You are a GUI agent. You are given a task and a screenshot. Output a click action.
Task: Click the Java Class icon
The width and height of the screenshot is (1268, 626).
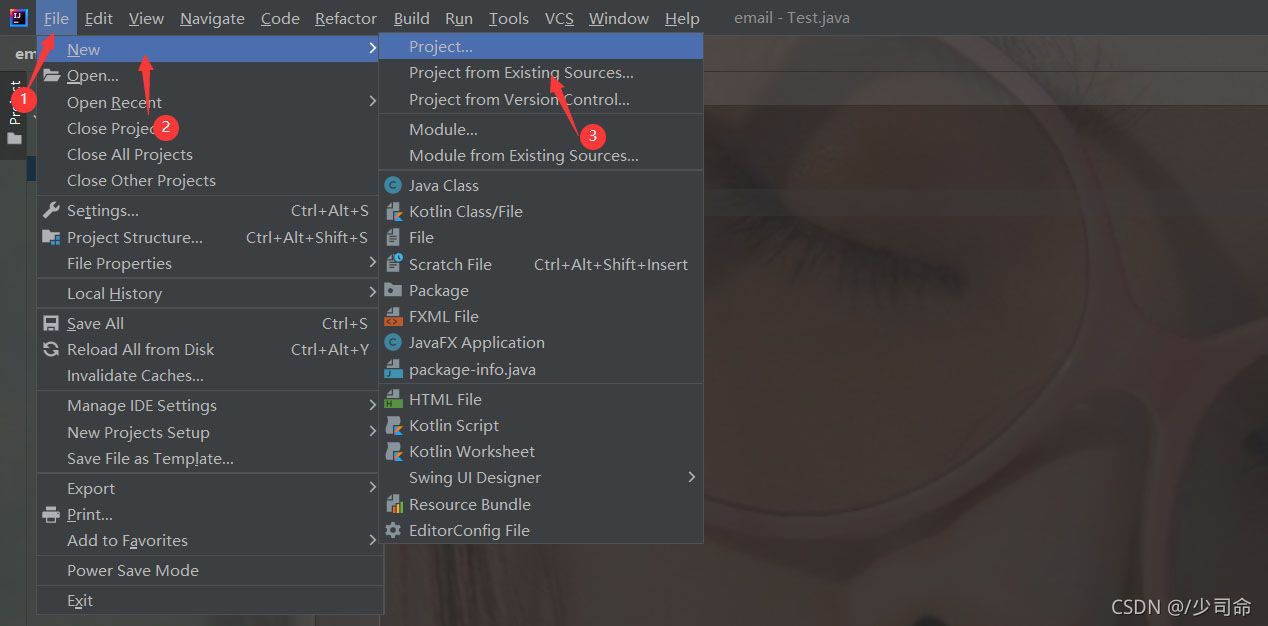click(x=393, y=185)
